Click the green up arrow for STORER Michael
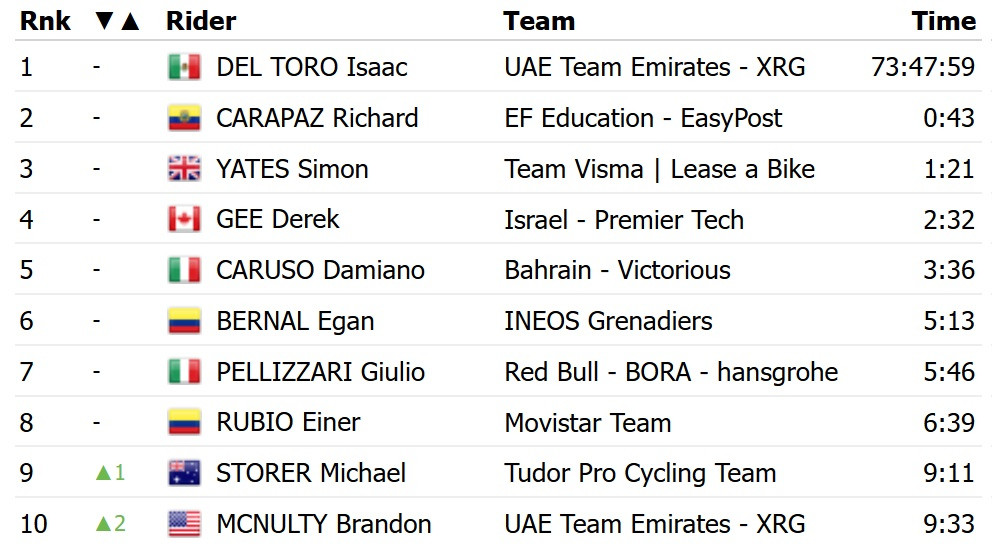The height and width of the screenshot is (547, 992). point(104,473)
